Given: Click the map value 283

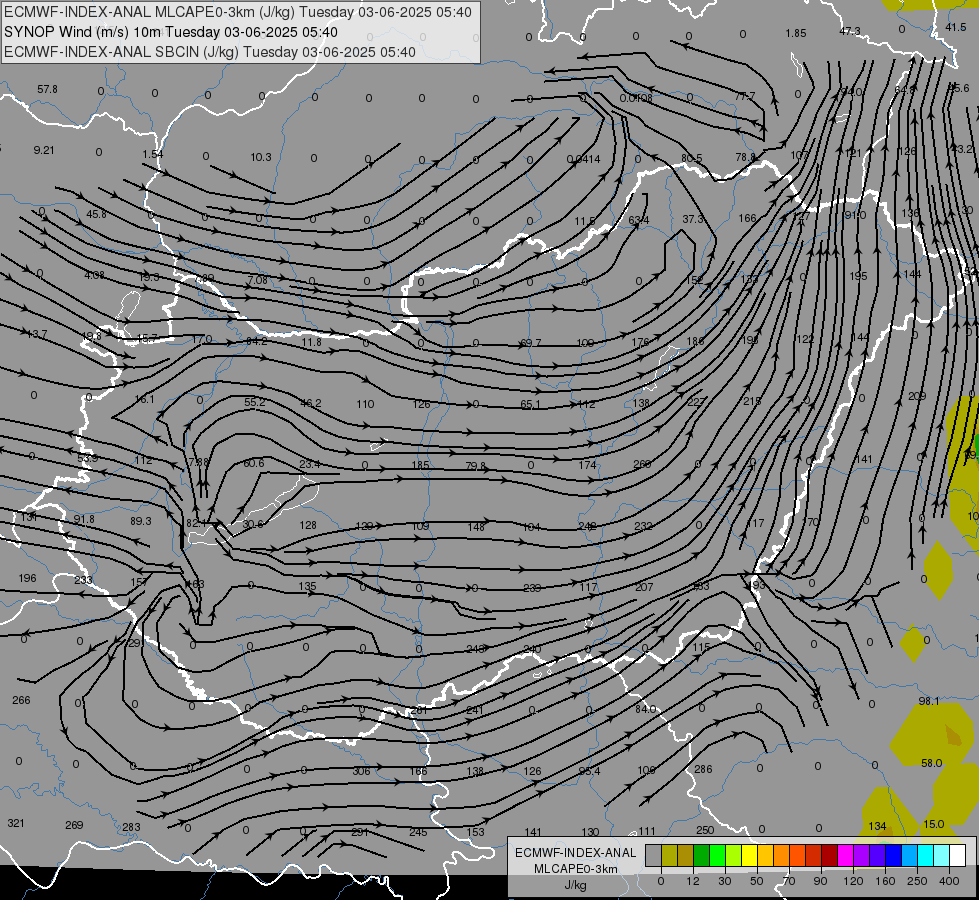Looking at the screenshot, I should point(131,827).
